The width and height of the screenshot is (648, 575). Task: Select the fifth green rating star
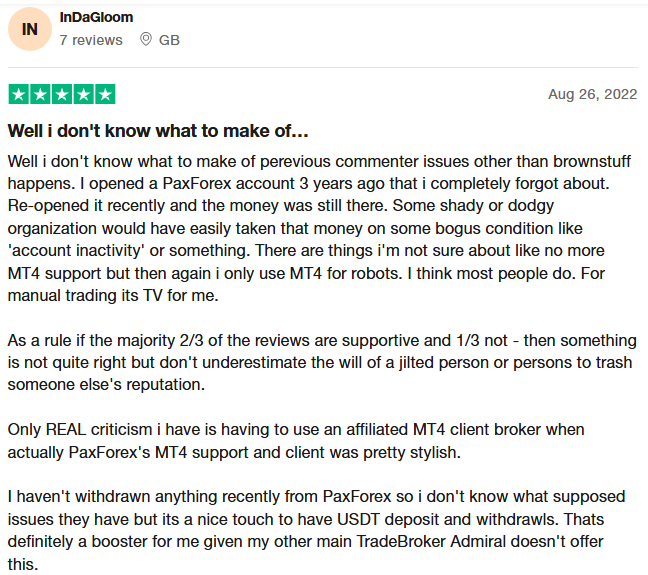click(105, 94)
